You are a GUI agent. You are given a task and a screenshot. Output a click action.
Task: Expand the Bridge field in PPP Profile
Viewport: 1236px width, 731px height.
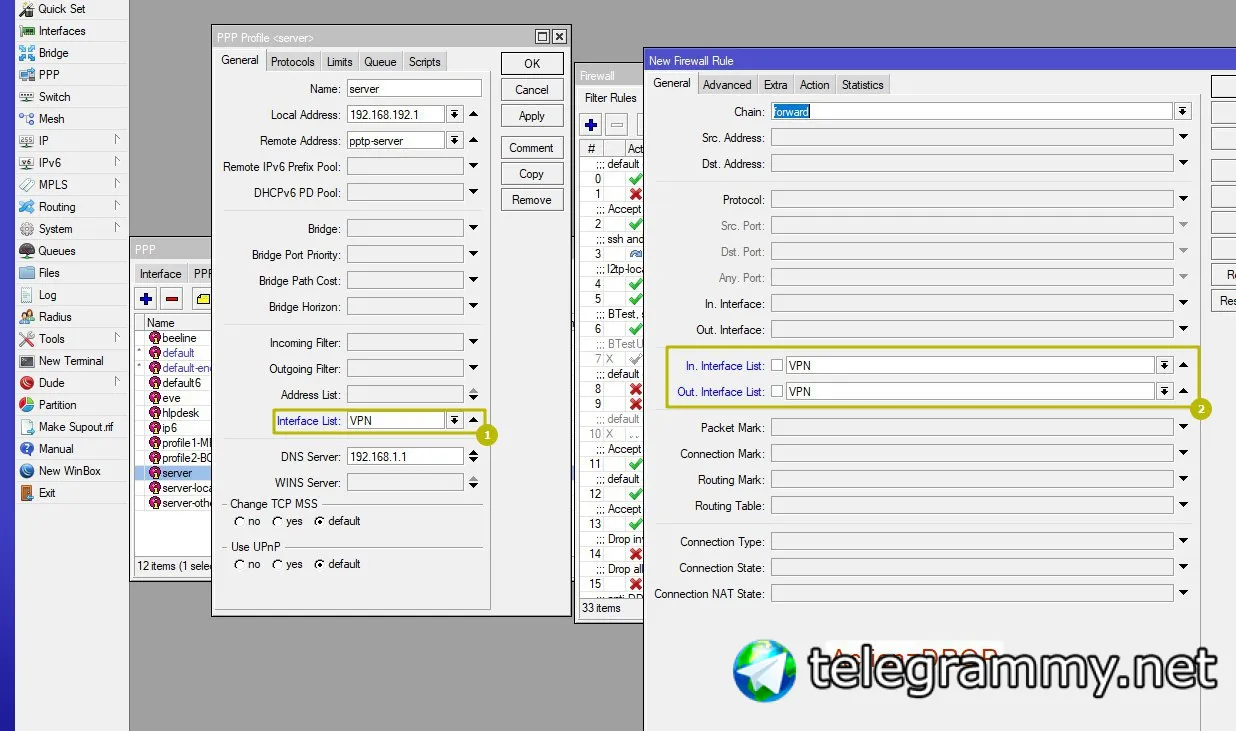click(474, 229)
